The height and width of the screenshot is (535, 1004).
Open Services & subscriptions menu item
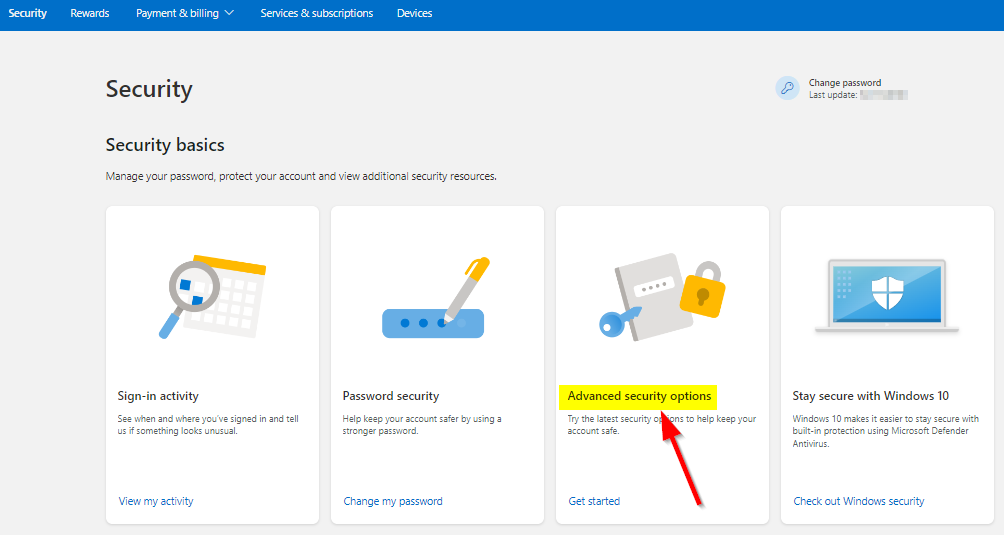point(316,13)
